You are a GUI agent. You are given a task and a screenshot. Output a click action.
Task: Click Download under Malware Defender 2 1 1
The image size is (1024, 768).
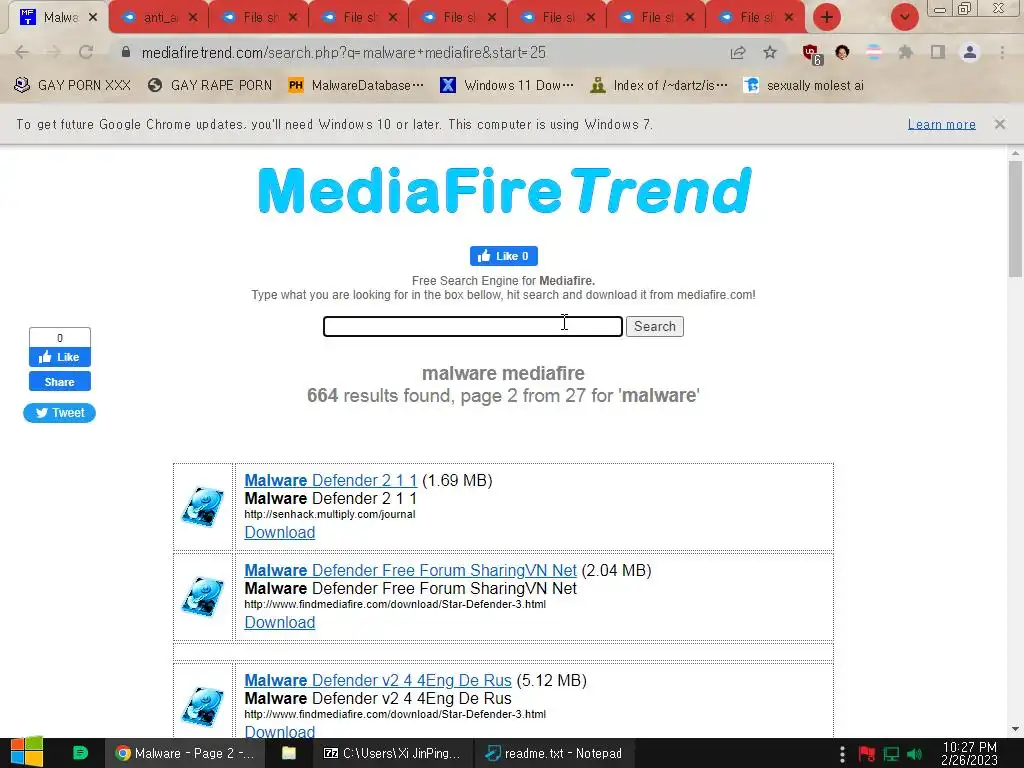280,532
